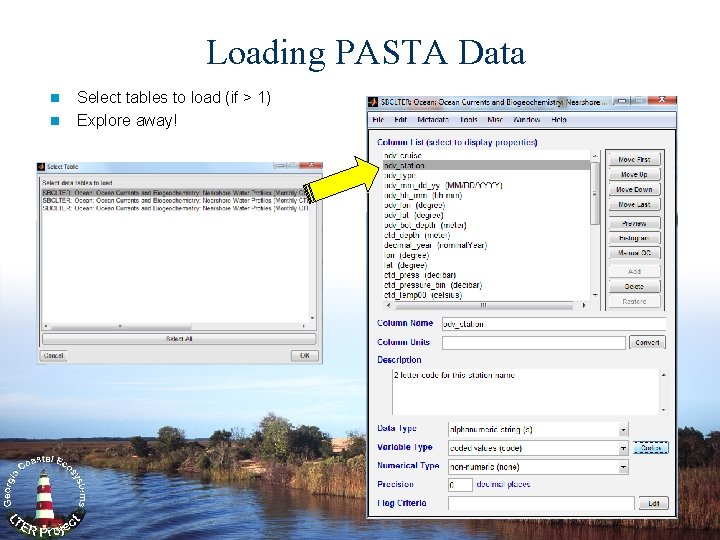Viewport: 720px width, 540px height.
Task: Click the column list vertical scrollbar thumb
Action: 595,193
